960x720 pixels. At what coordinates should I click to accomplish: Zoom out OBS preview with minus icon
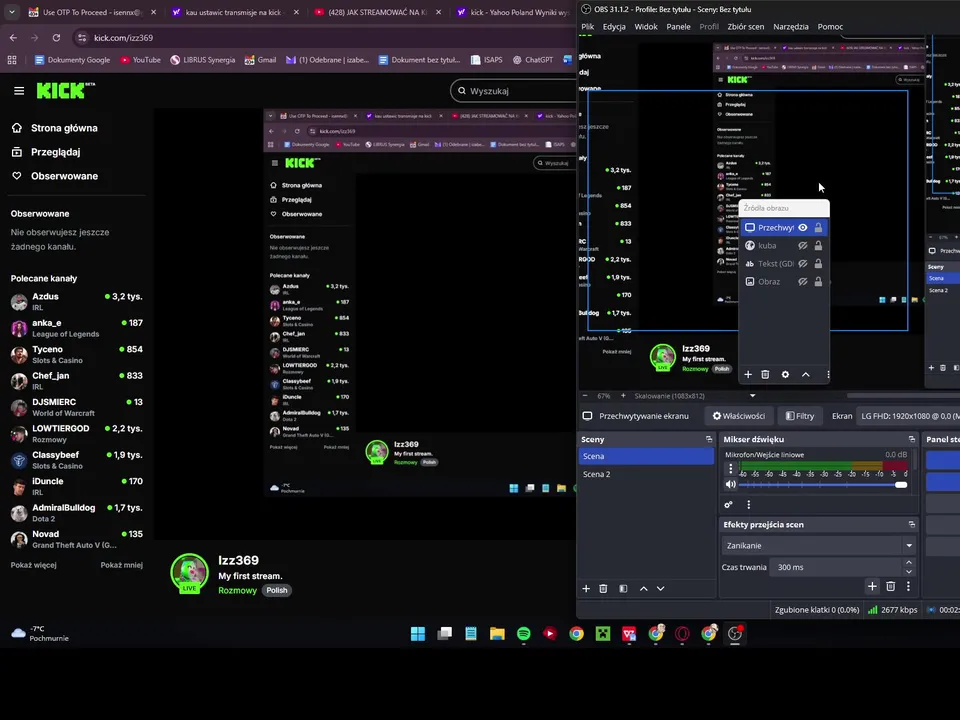(585, 396)
